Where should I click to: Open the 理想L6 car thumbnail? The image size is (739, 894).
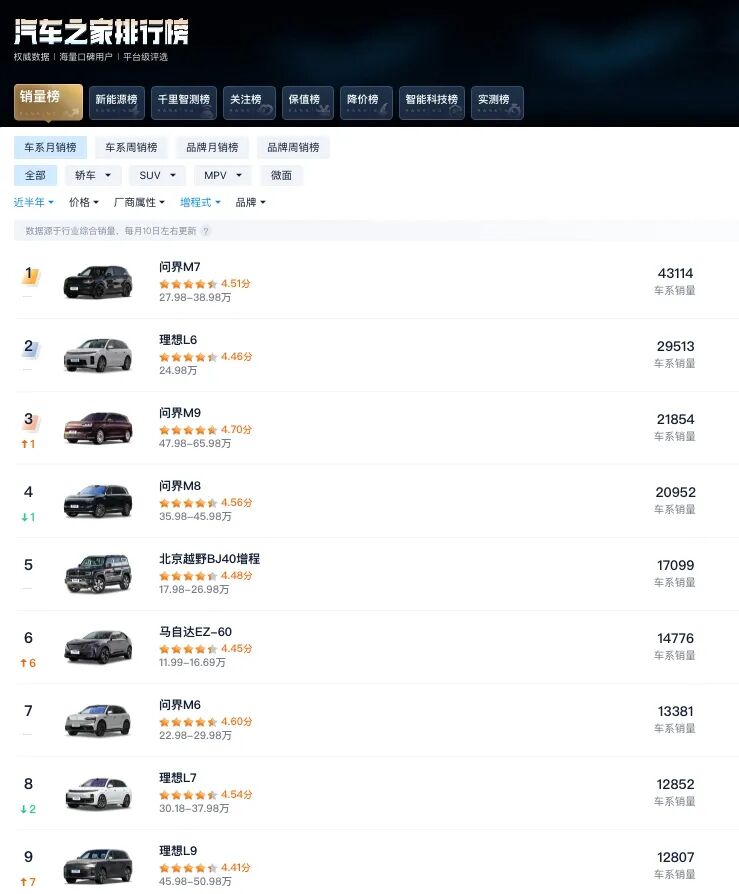click(x=98, y=355)
